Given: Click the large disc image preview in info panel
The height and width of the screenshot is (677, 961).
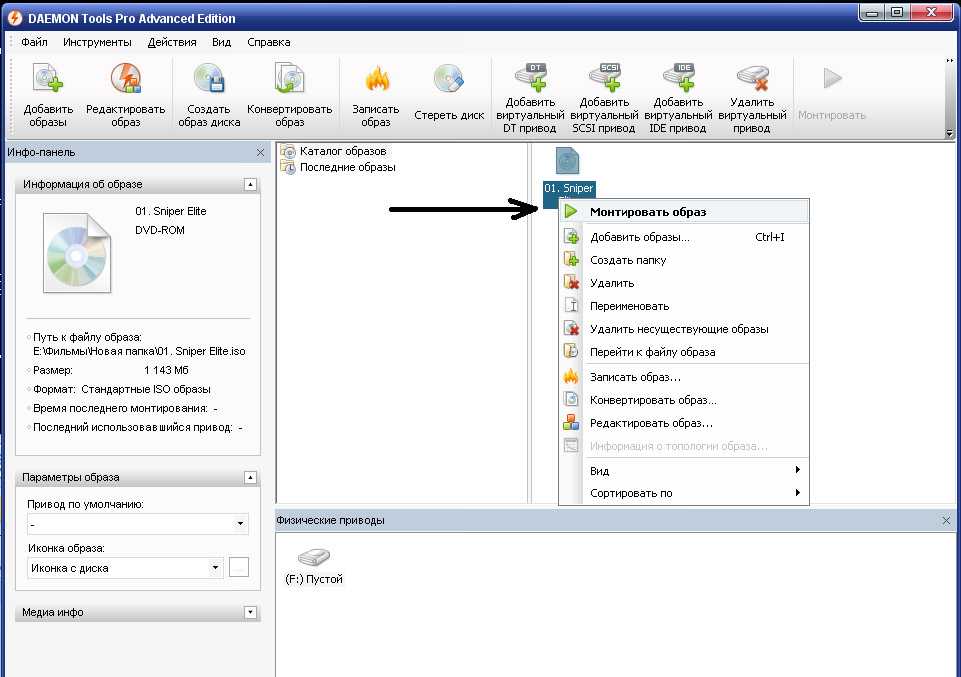Looking at the screenshot, I should pos(77,253).
